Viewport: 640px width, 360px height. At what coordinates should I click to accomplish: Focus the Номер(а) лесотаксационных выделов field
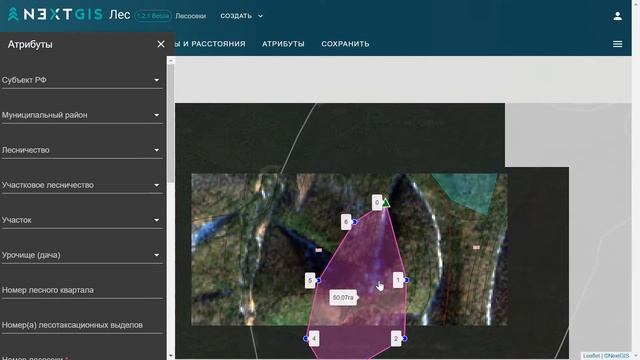tap(82, 325)
